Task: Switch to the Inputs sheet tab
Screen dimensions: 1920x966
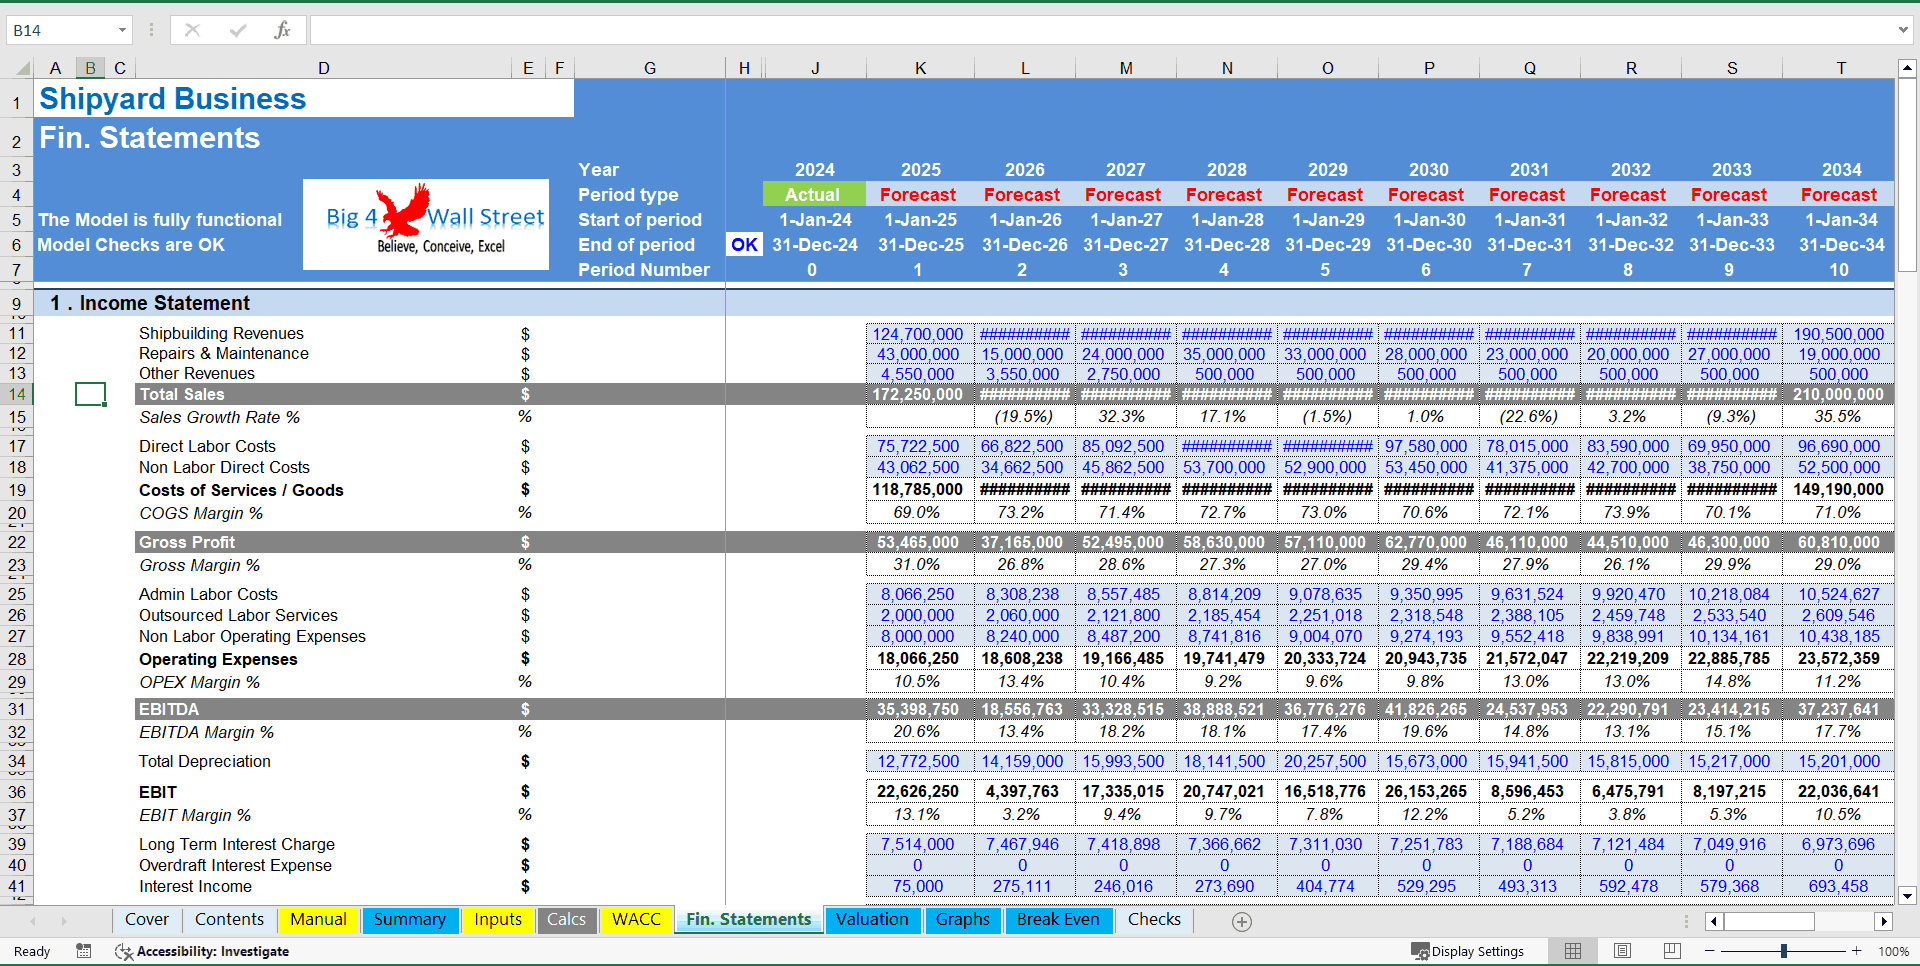Action: point(498,919)
